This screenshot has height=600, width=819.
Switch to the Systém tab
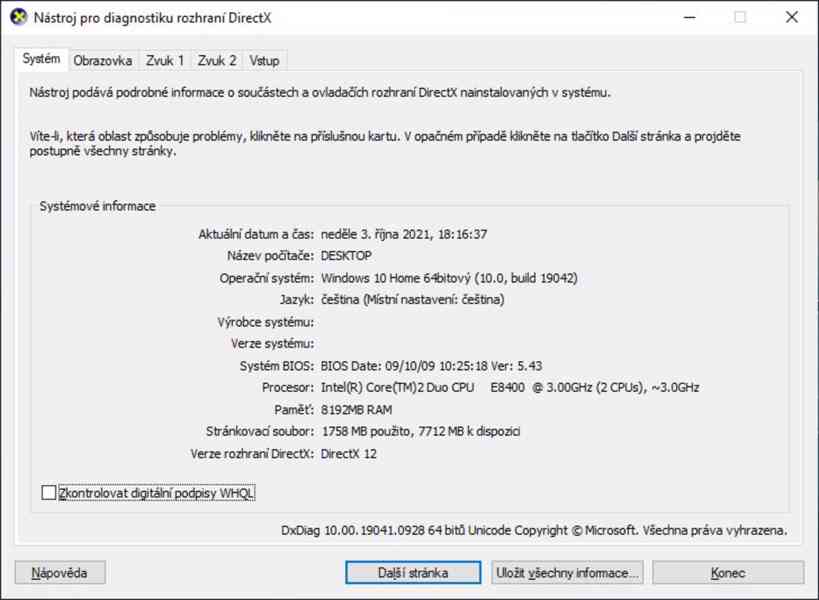tap(41, 59)
